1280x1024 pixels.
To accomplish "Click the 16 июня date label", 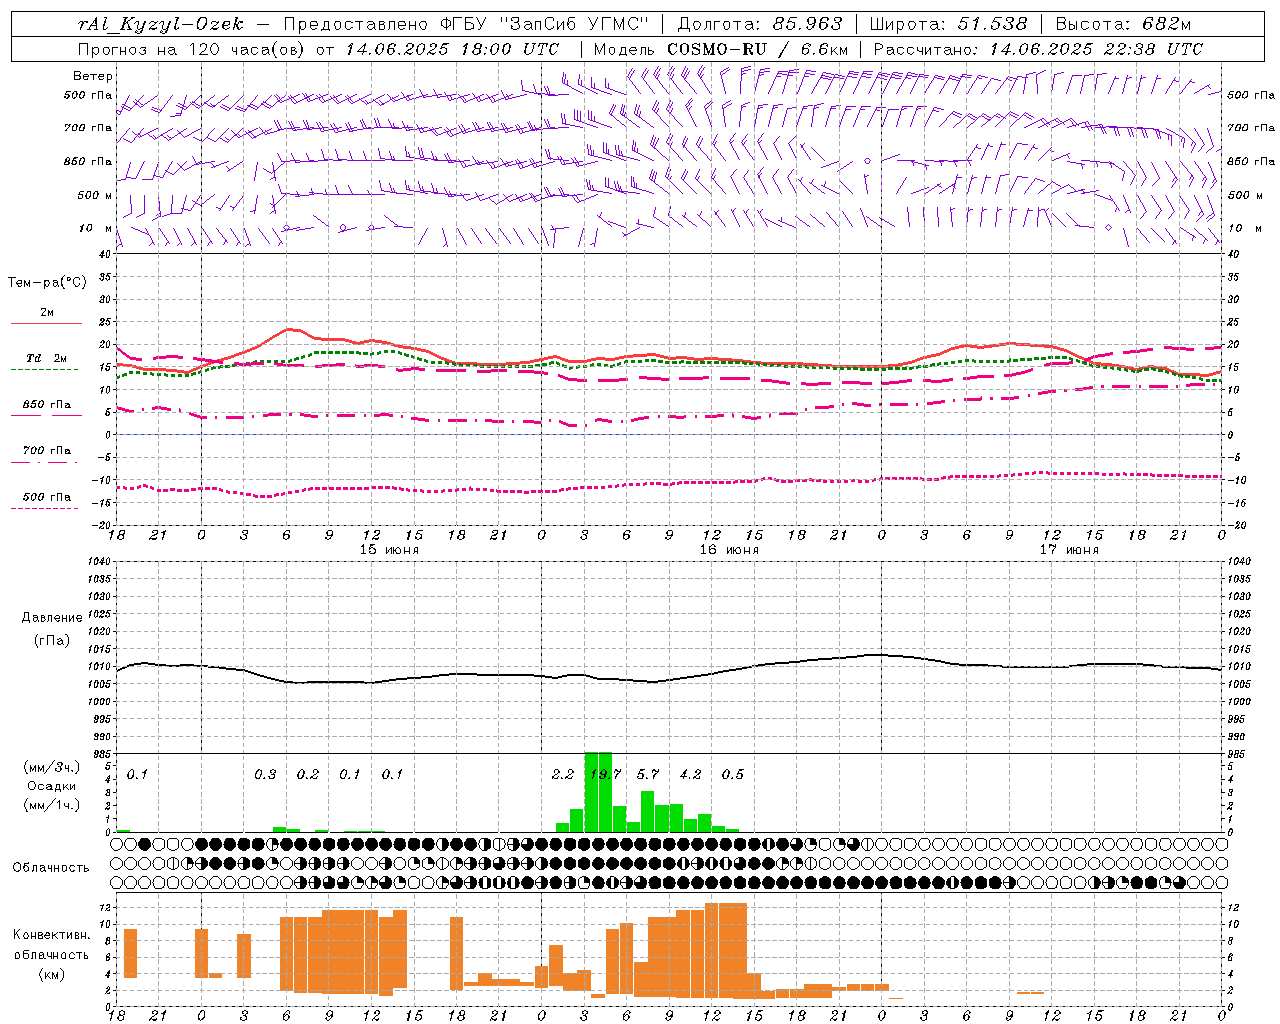I will pos(729,550).
